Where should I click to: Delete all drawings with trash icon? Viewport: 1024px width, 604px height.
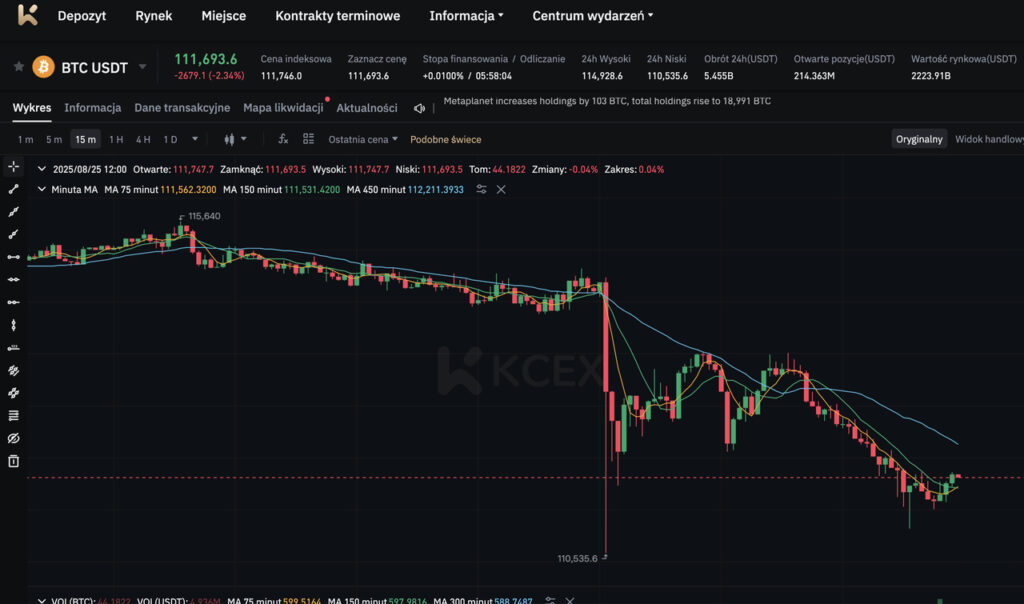click(13, 461)
